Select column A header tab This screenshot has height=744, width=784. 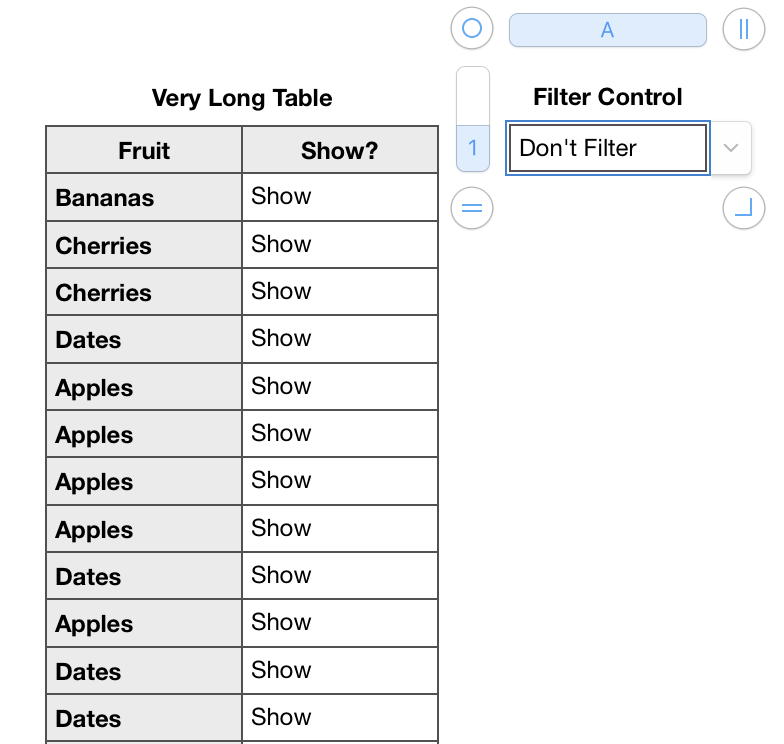[x=607, y=30]
